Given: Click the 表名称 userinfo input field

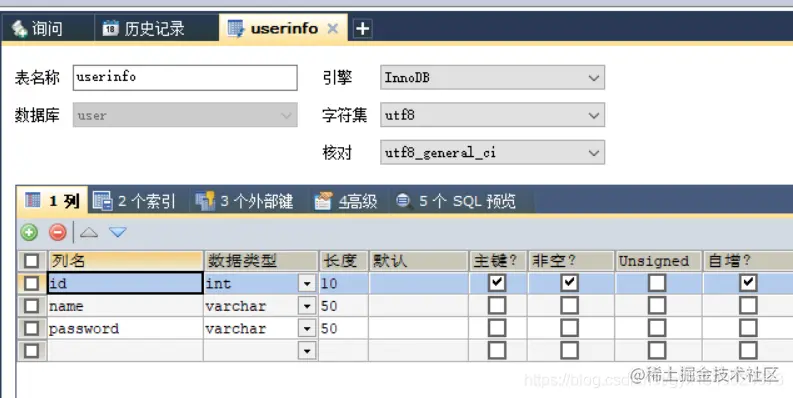Looking at the screenshot, I should pos(185,77).
